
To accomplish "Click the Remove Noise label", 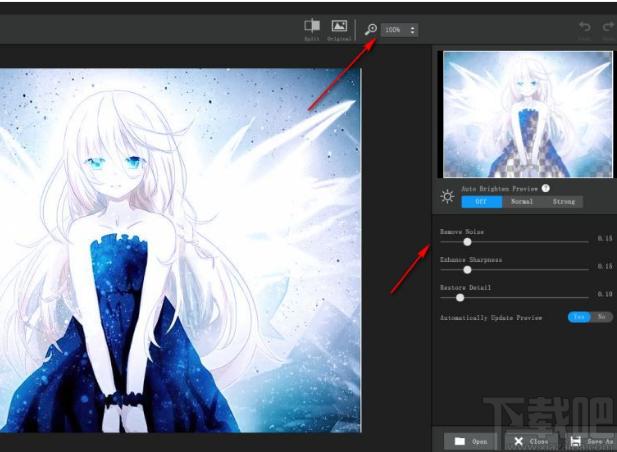I will point(462,232).
